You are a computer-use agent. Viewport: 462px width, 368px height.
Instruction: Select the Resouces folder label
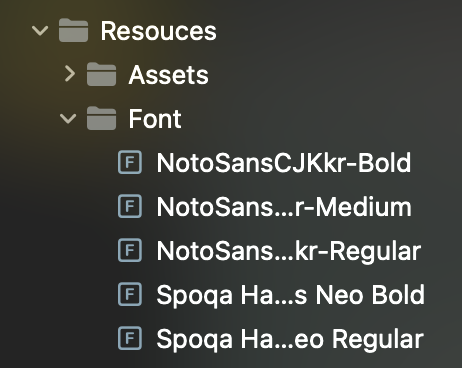click(159, 31)
